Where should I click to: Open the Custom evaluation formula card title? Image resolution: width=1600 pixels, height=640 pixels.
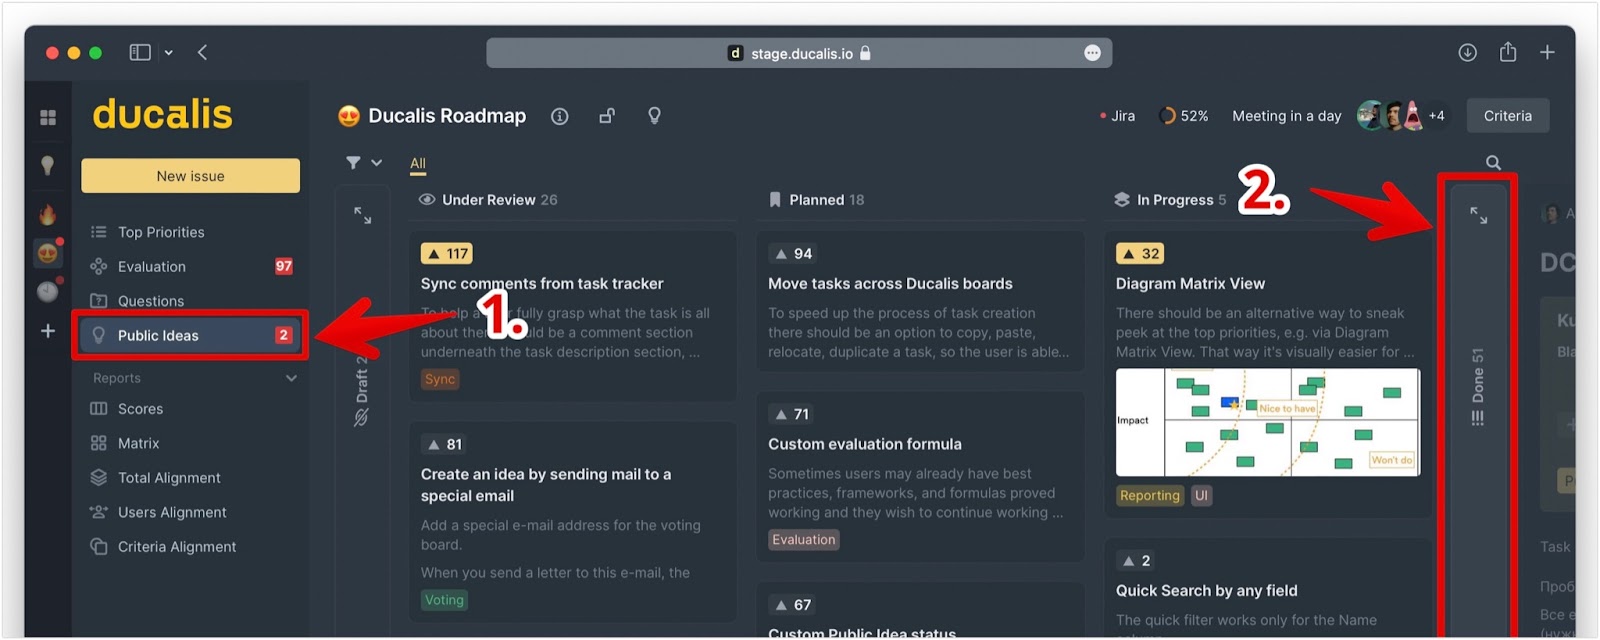(864, 444)
